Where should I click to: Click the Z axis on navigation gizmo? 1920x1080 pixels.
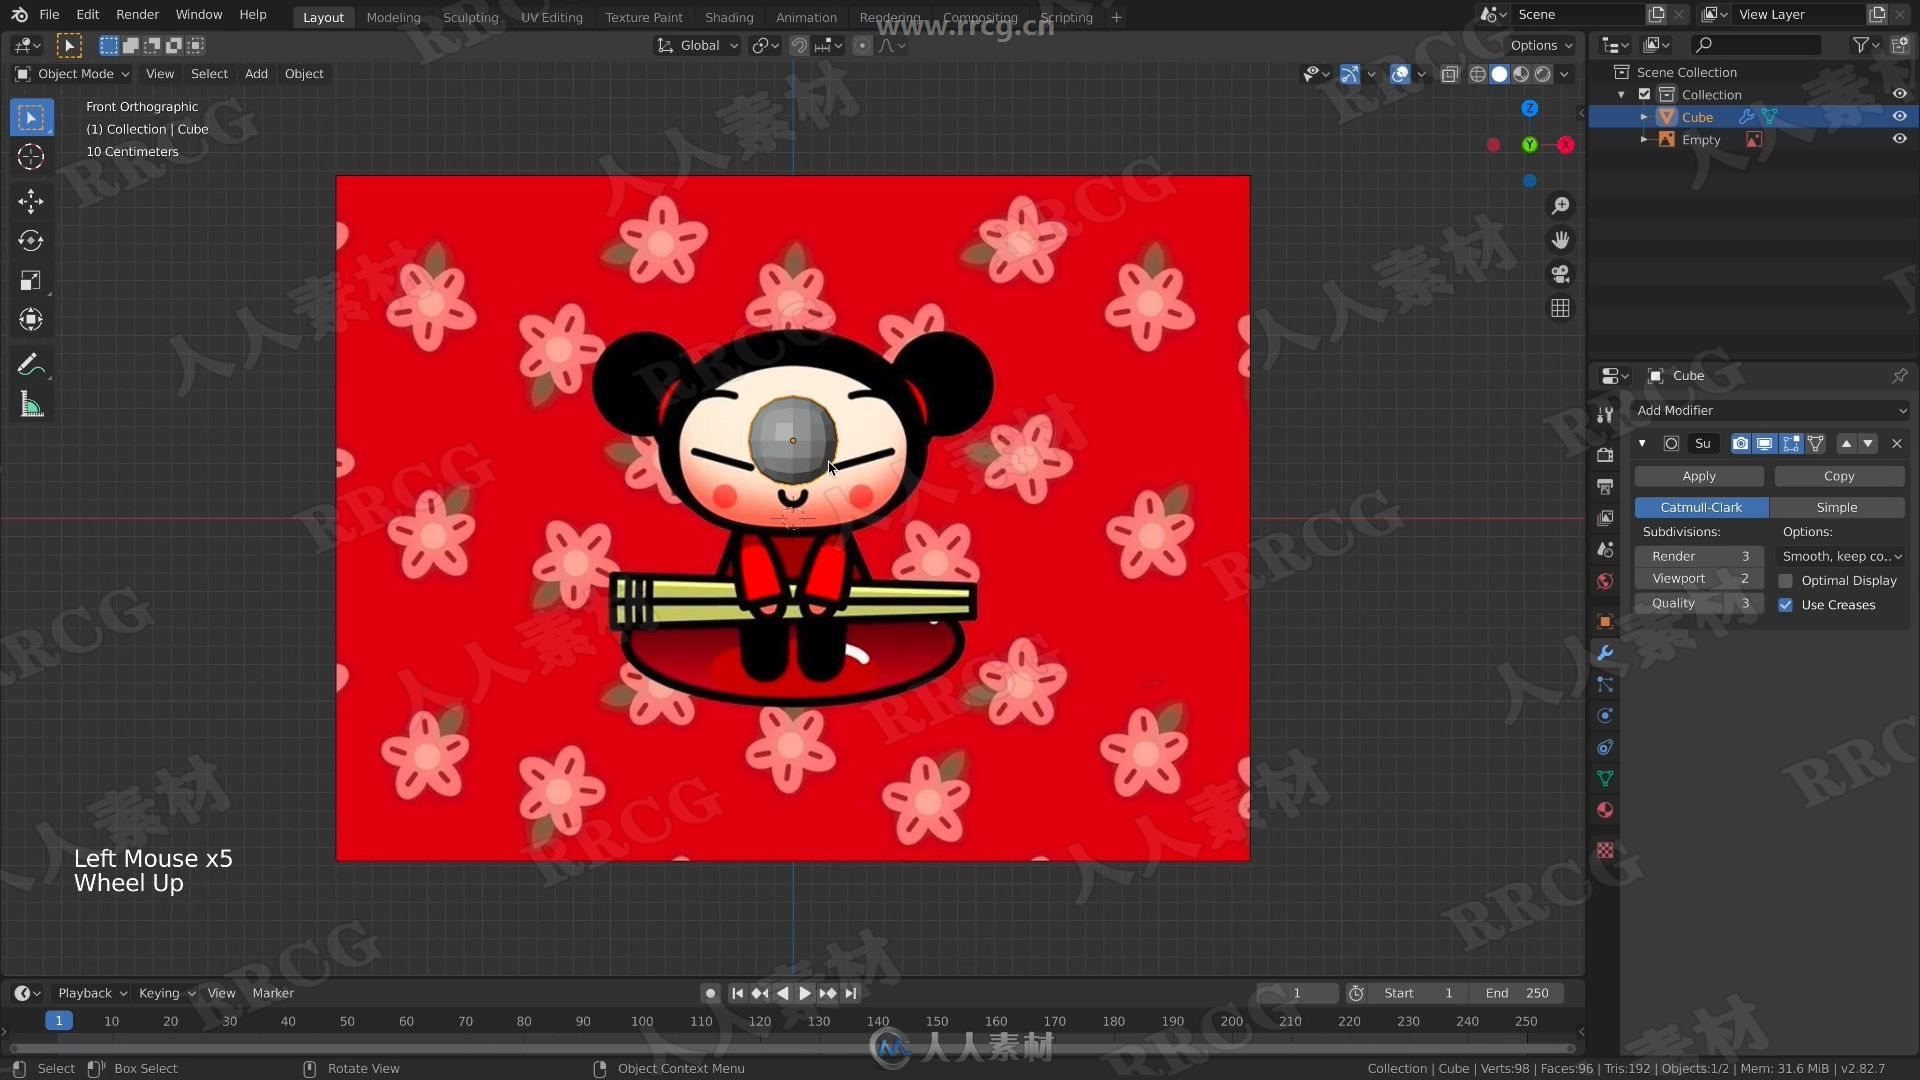[x=1529, y=108]
